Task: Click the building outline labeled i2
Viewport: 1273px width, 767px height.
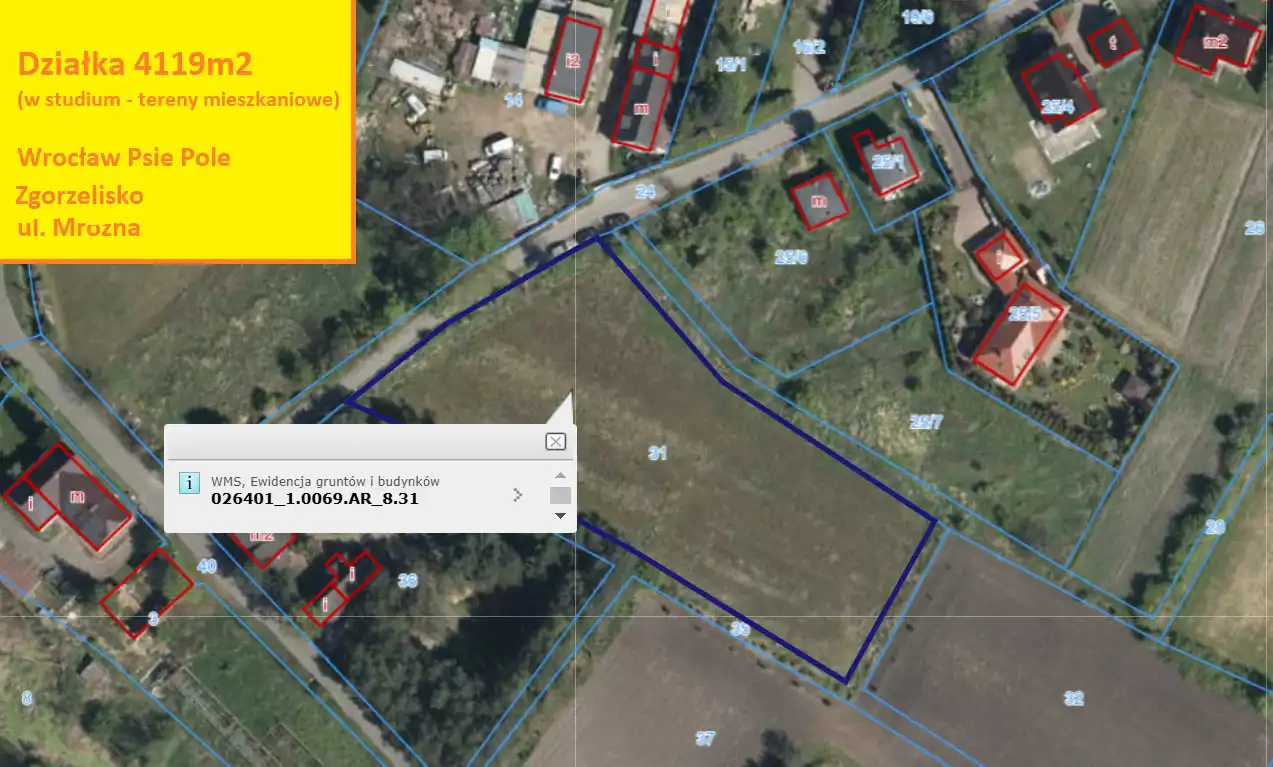Action: coord(573,59)
